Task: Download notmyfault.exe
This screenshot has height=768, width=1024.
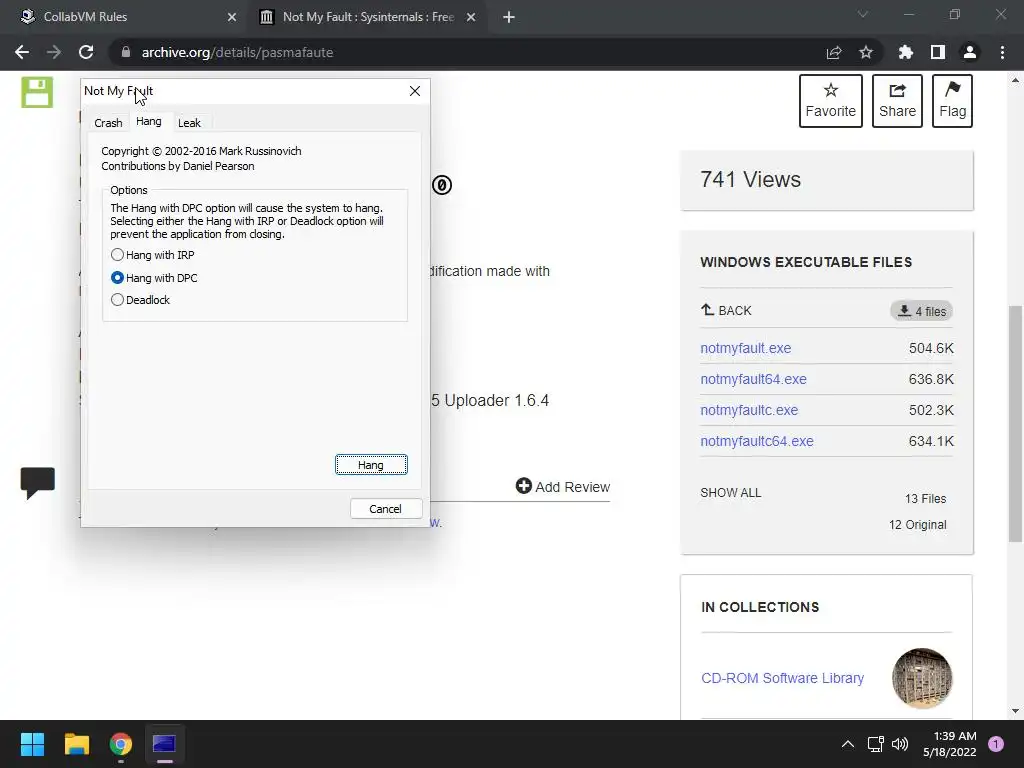Action: coord(746,348)
